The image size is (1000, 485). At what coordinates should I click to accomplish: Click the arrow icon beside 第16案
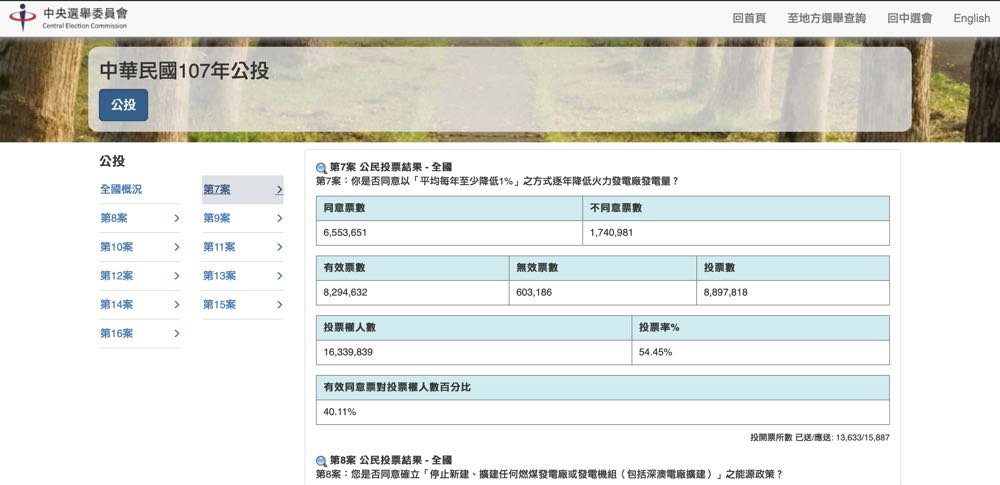[x=177, y=334]
